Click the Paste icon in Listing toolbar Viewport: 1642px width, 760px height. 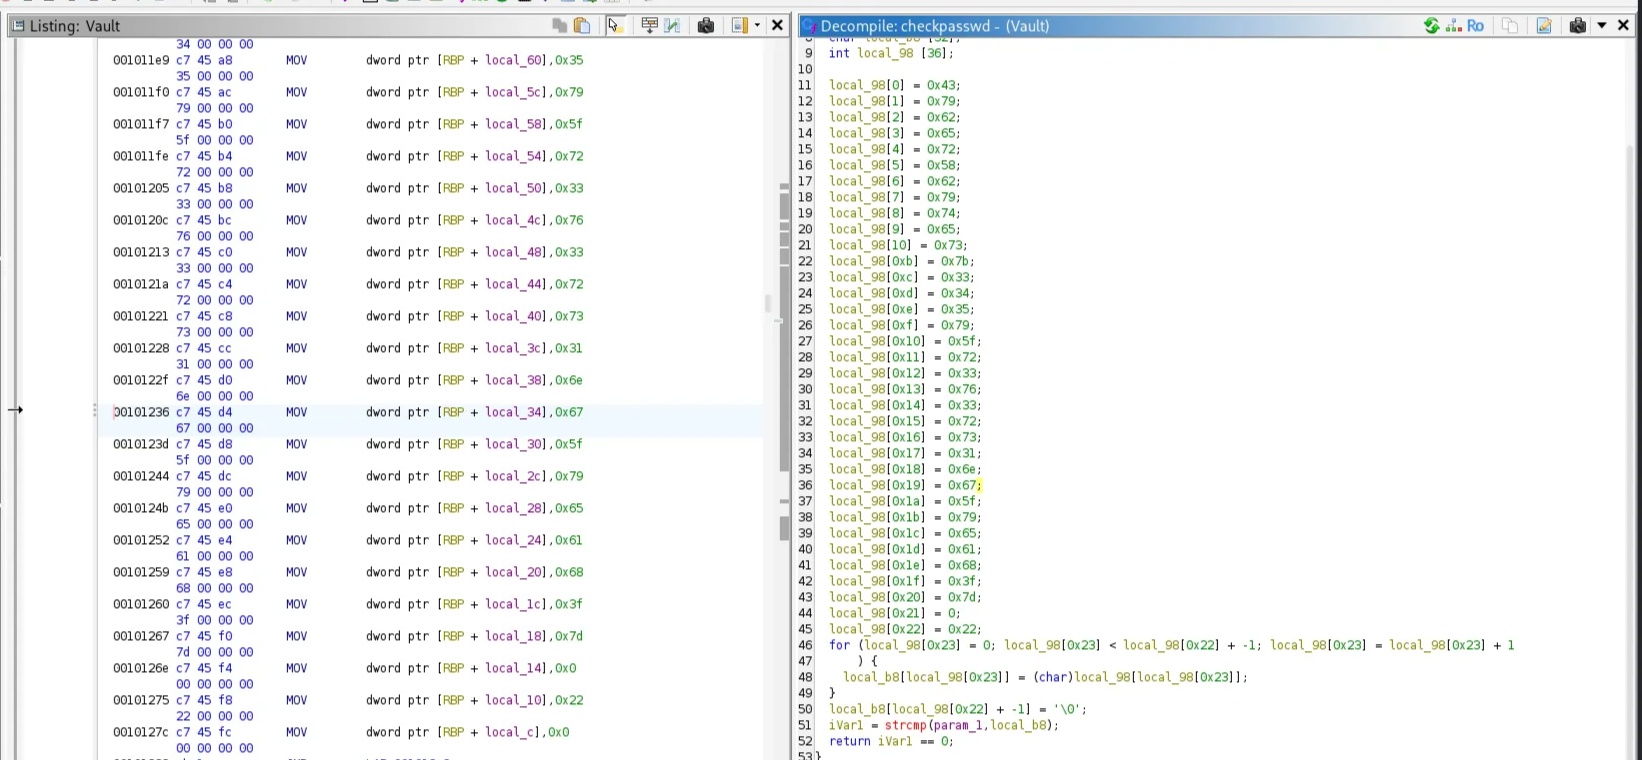tap(582, 26)
